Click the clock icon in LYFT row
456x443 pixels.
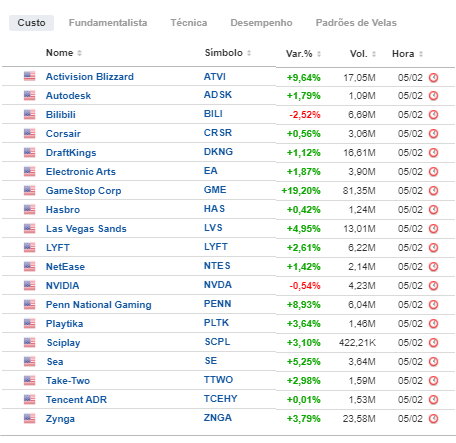[433, 248]
